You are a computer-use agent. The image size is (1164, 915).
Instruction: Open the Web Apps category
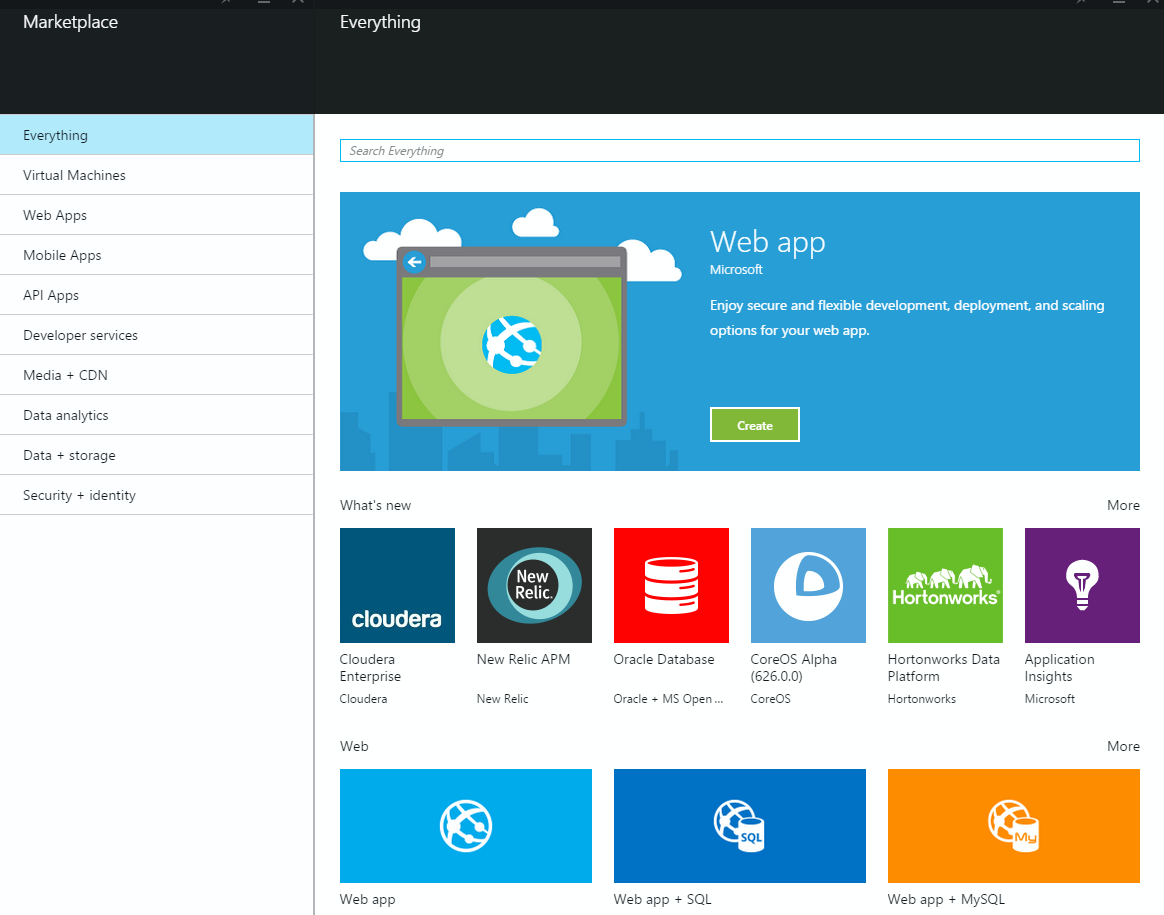point(55,215)
